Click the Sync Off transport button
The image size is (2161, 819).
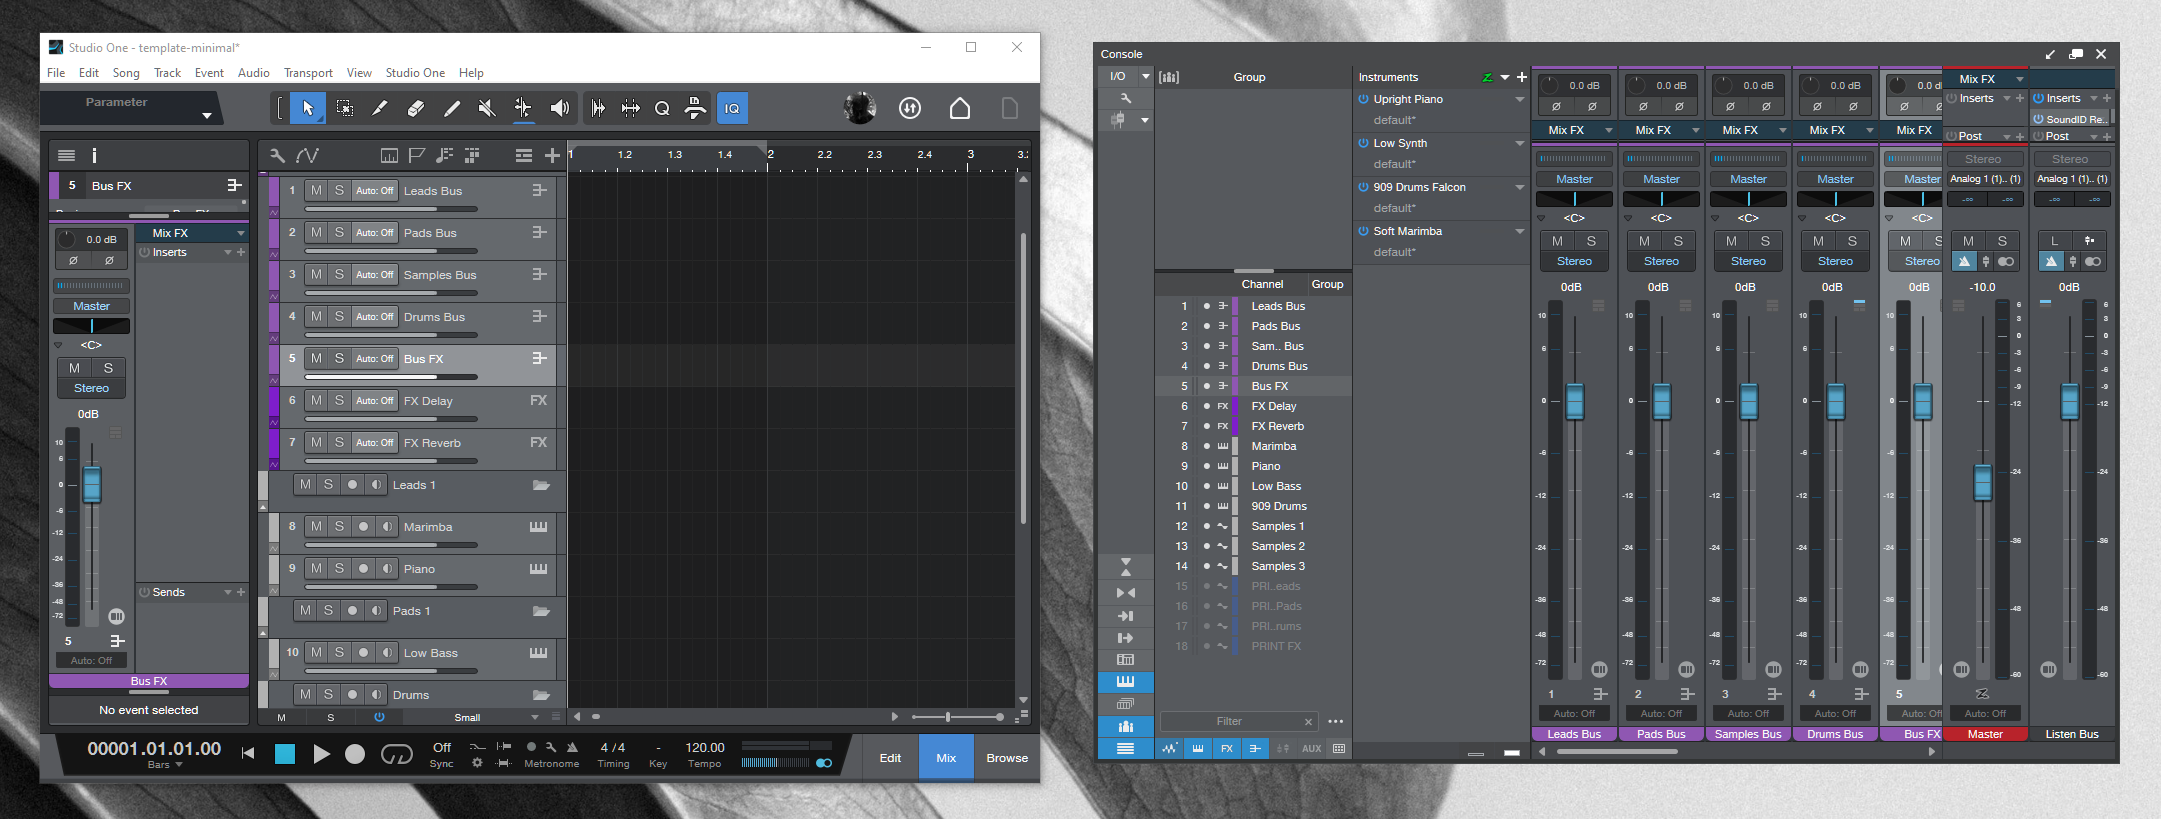click(442, 754)
